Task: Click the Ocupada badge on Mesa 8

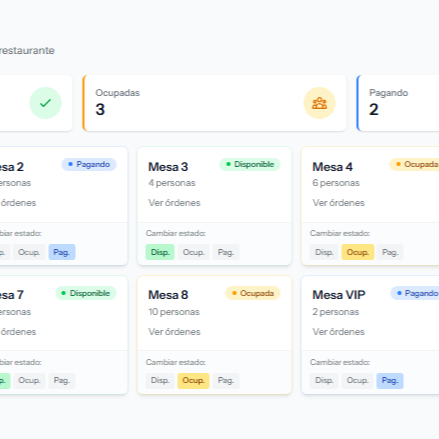Action: point(253,293)
